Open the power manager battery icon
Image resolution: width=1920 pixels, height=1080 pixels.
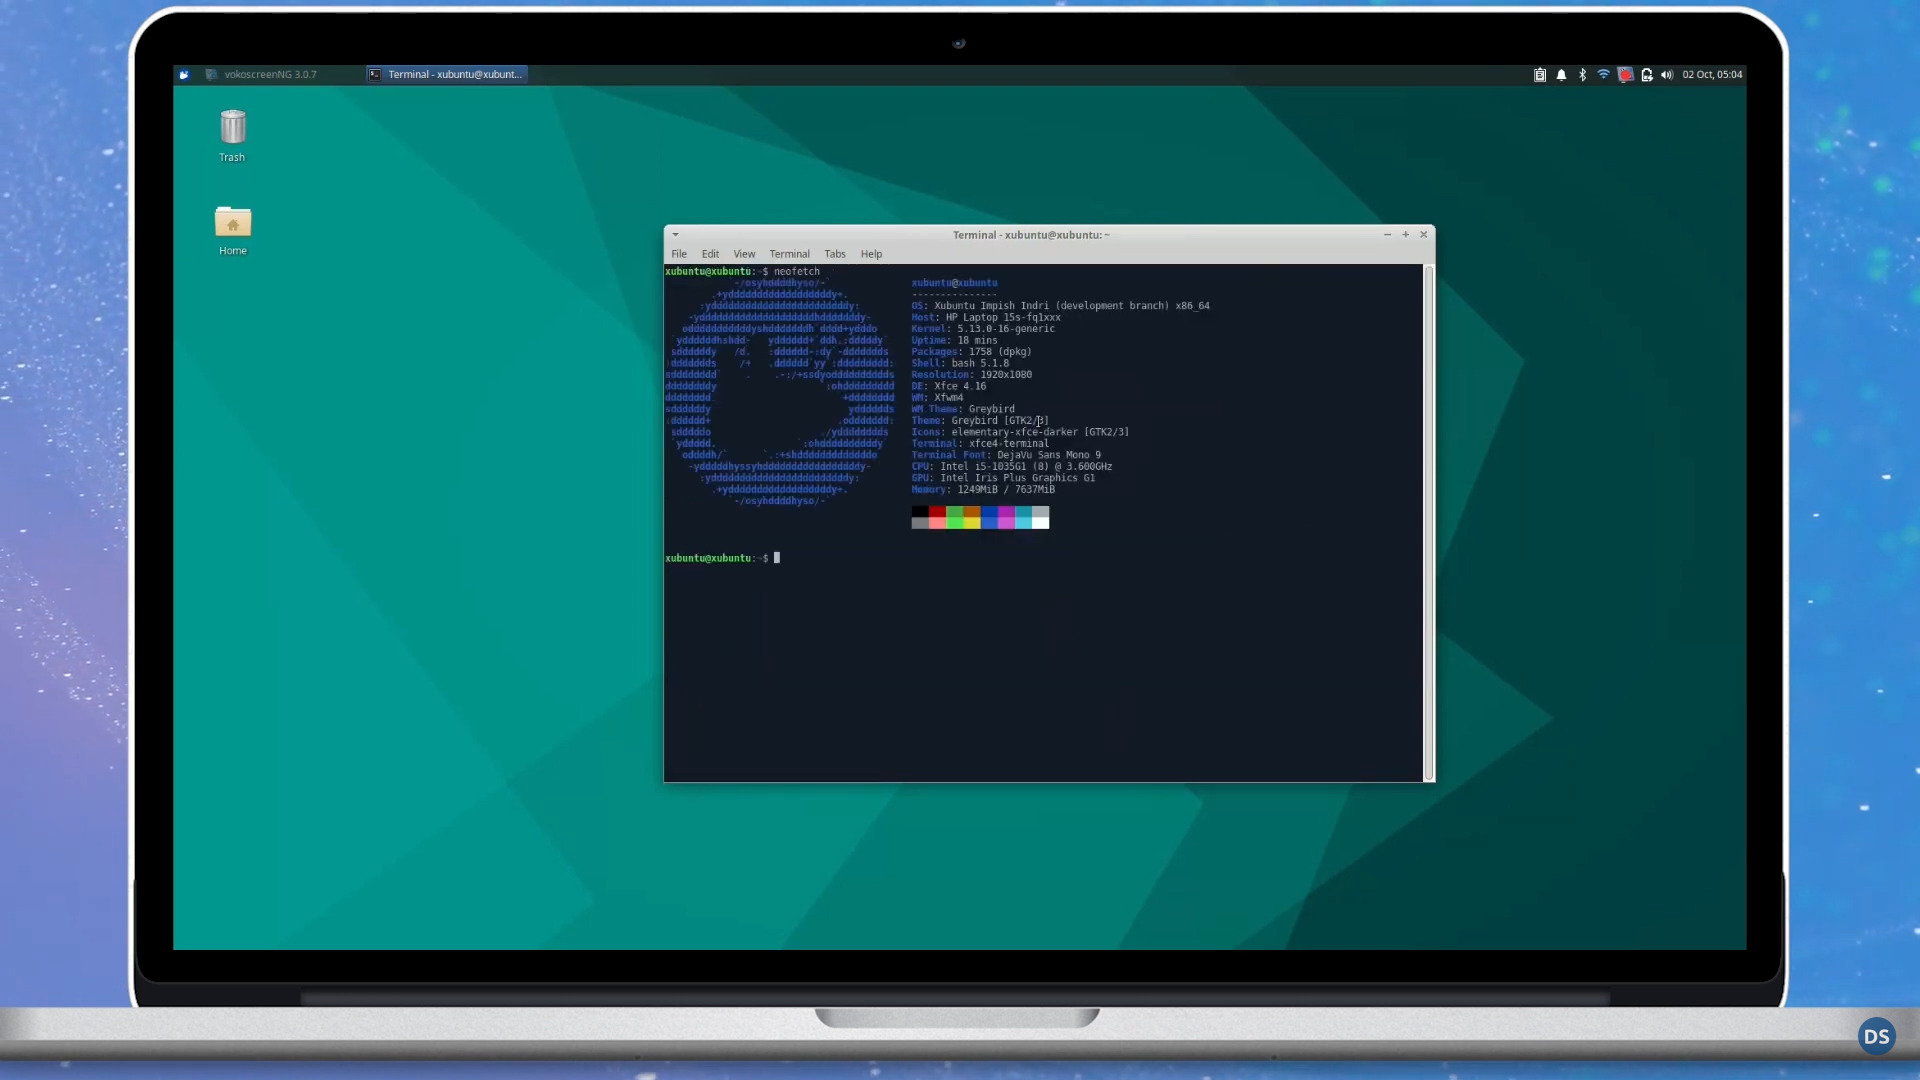[x=1647, y=75]
